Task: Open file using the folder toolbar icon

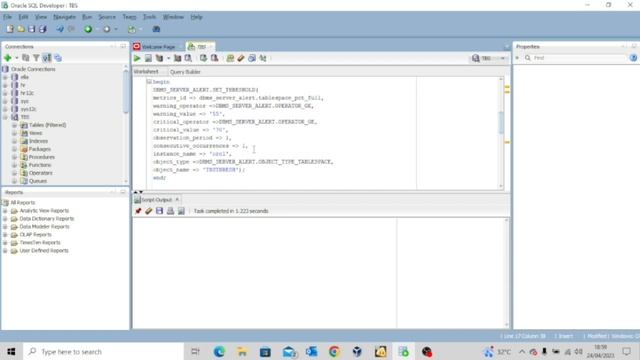Action: point(20,29)
